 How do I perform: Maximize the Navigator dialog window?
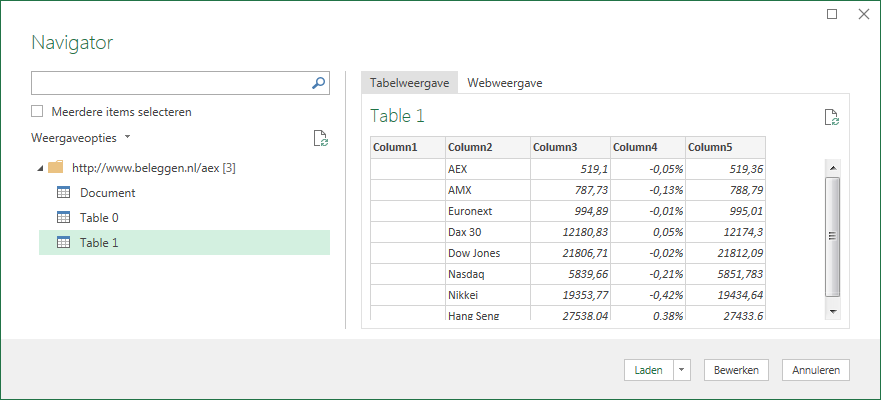[x=832, y=14]
